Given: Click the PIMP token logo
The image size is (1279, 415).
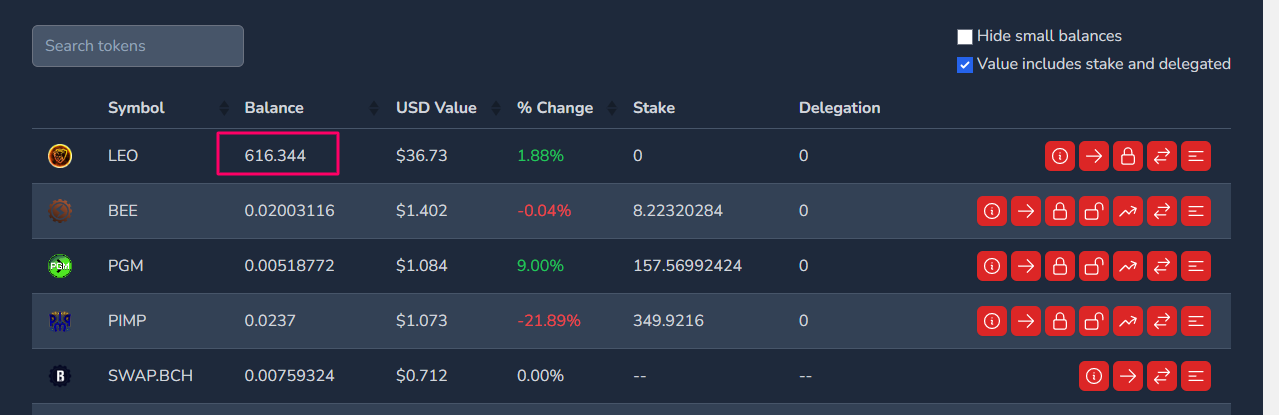Looking at the screenshot, I should tap(60, 321).
